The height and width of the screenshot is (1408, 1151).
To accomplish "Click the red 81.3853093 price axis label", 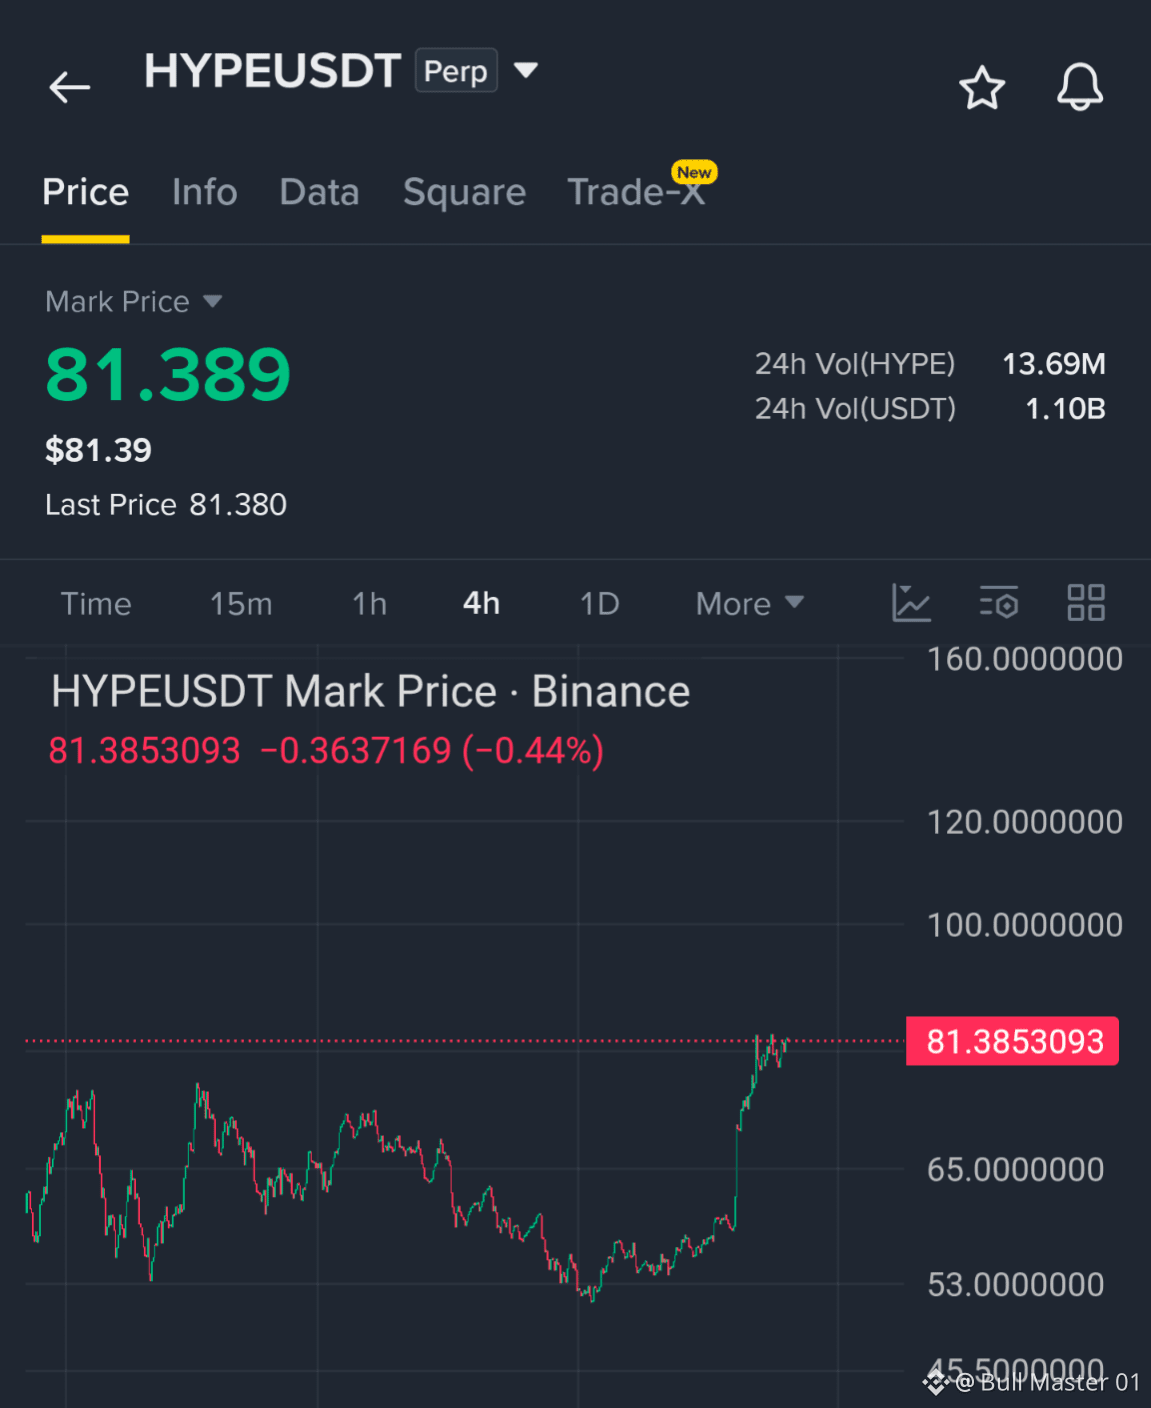I will coord(1013,1042).
